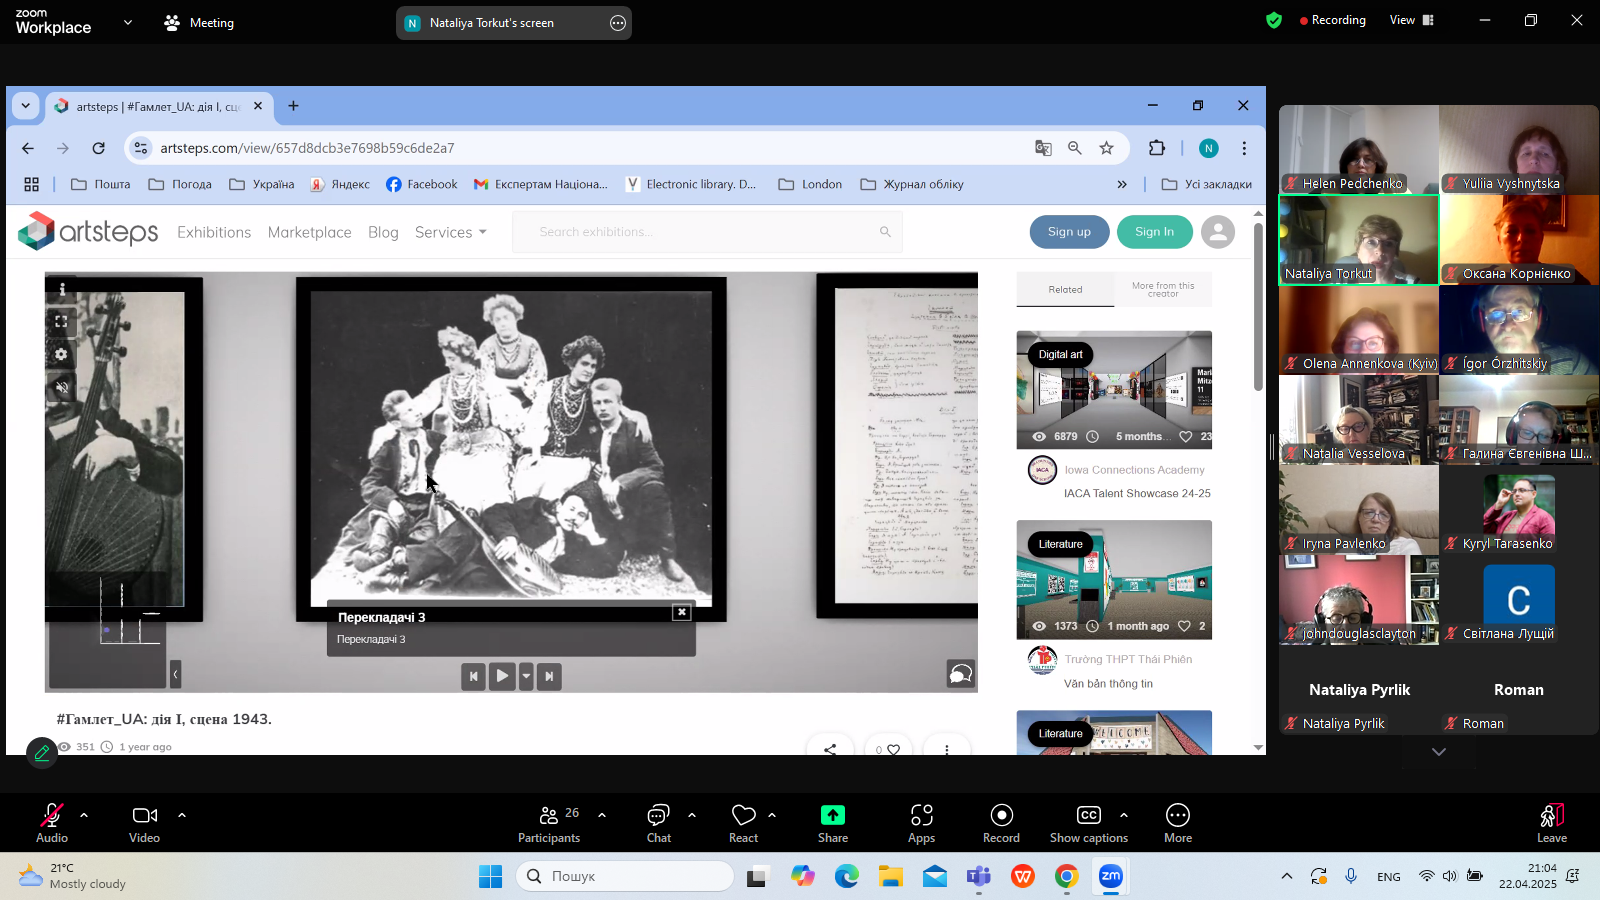Open the exhibition chat bubble icon
The height and width of the screenshot is (900, 1600).
[x=960, y=674]
